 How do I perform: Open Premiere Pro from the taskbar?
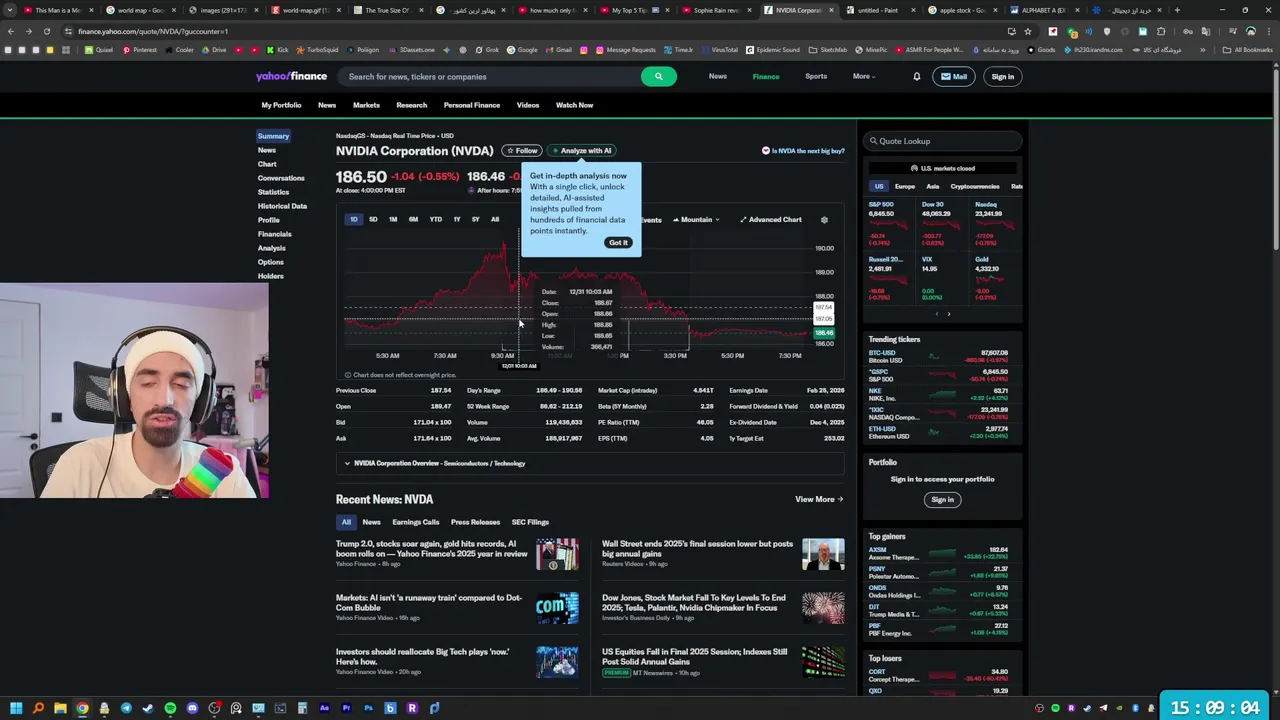point(346,708)
